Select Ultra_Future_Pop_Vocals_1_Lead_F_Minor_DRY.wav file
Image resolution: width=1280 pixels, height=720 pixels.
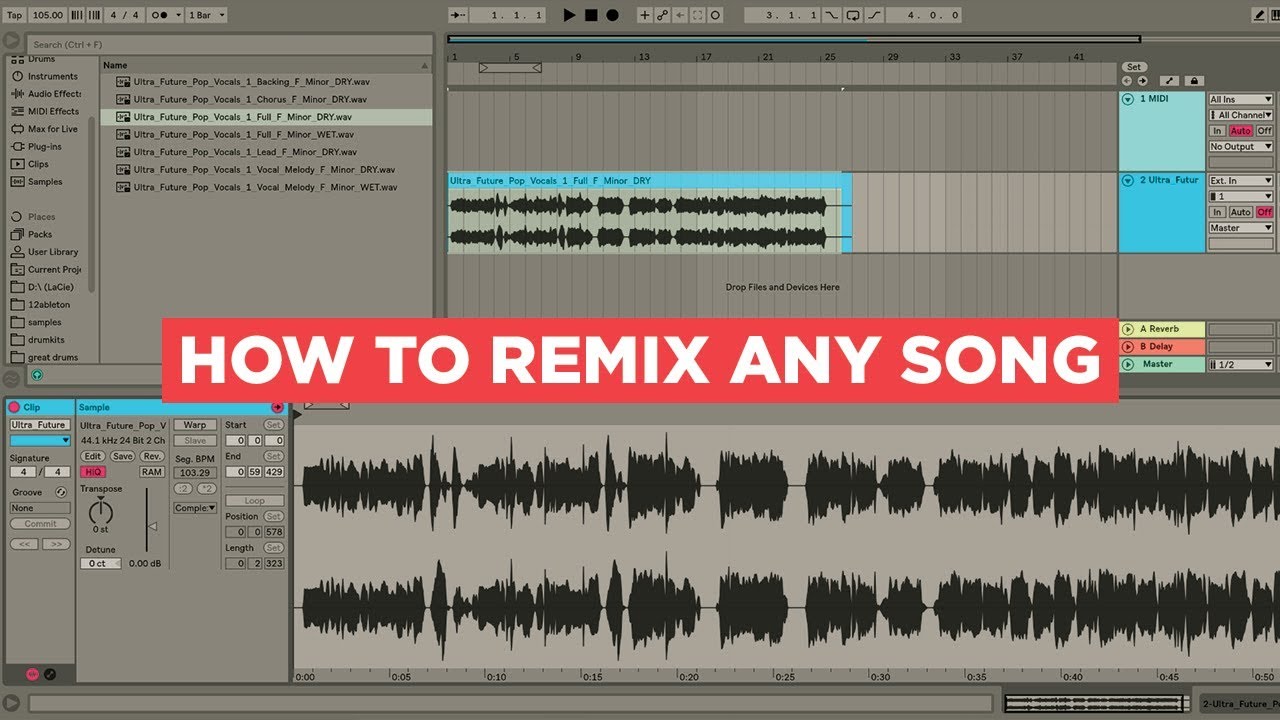245,152
